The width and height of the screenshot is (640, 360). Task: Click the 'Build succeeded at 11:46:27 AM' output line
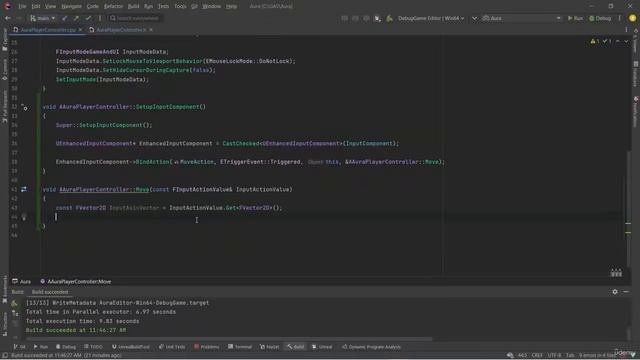[x=76, y=330]
